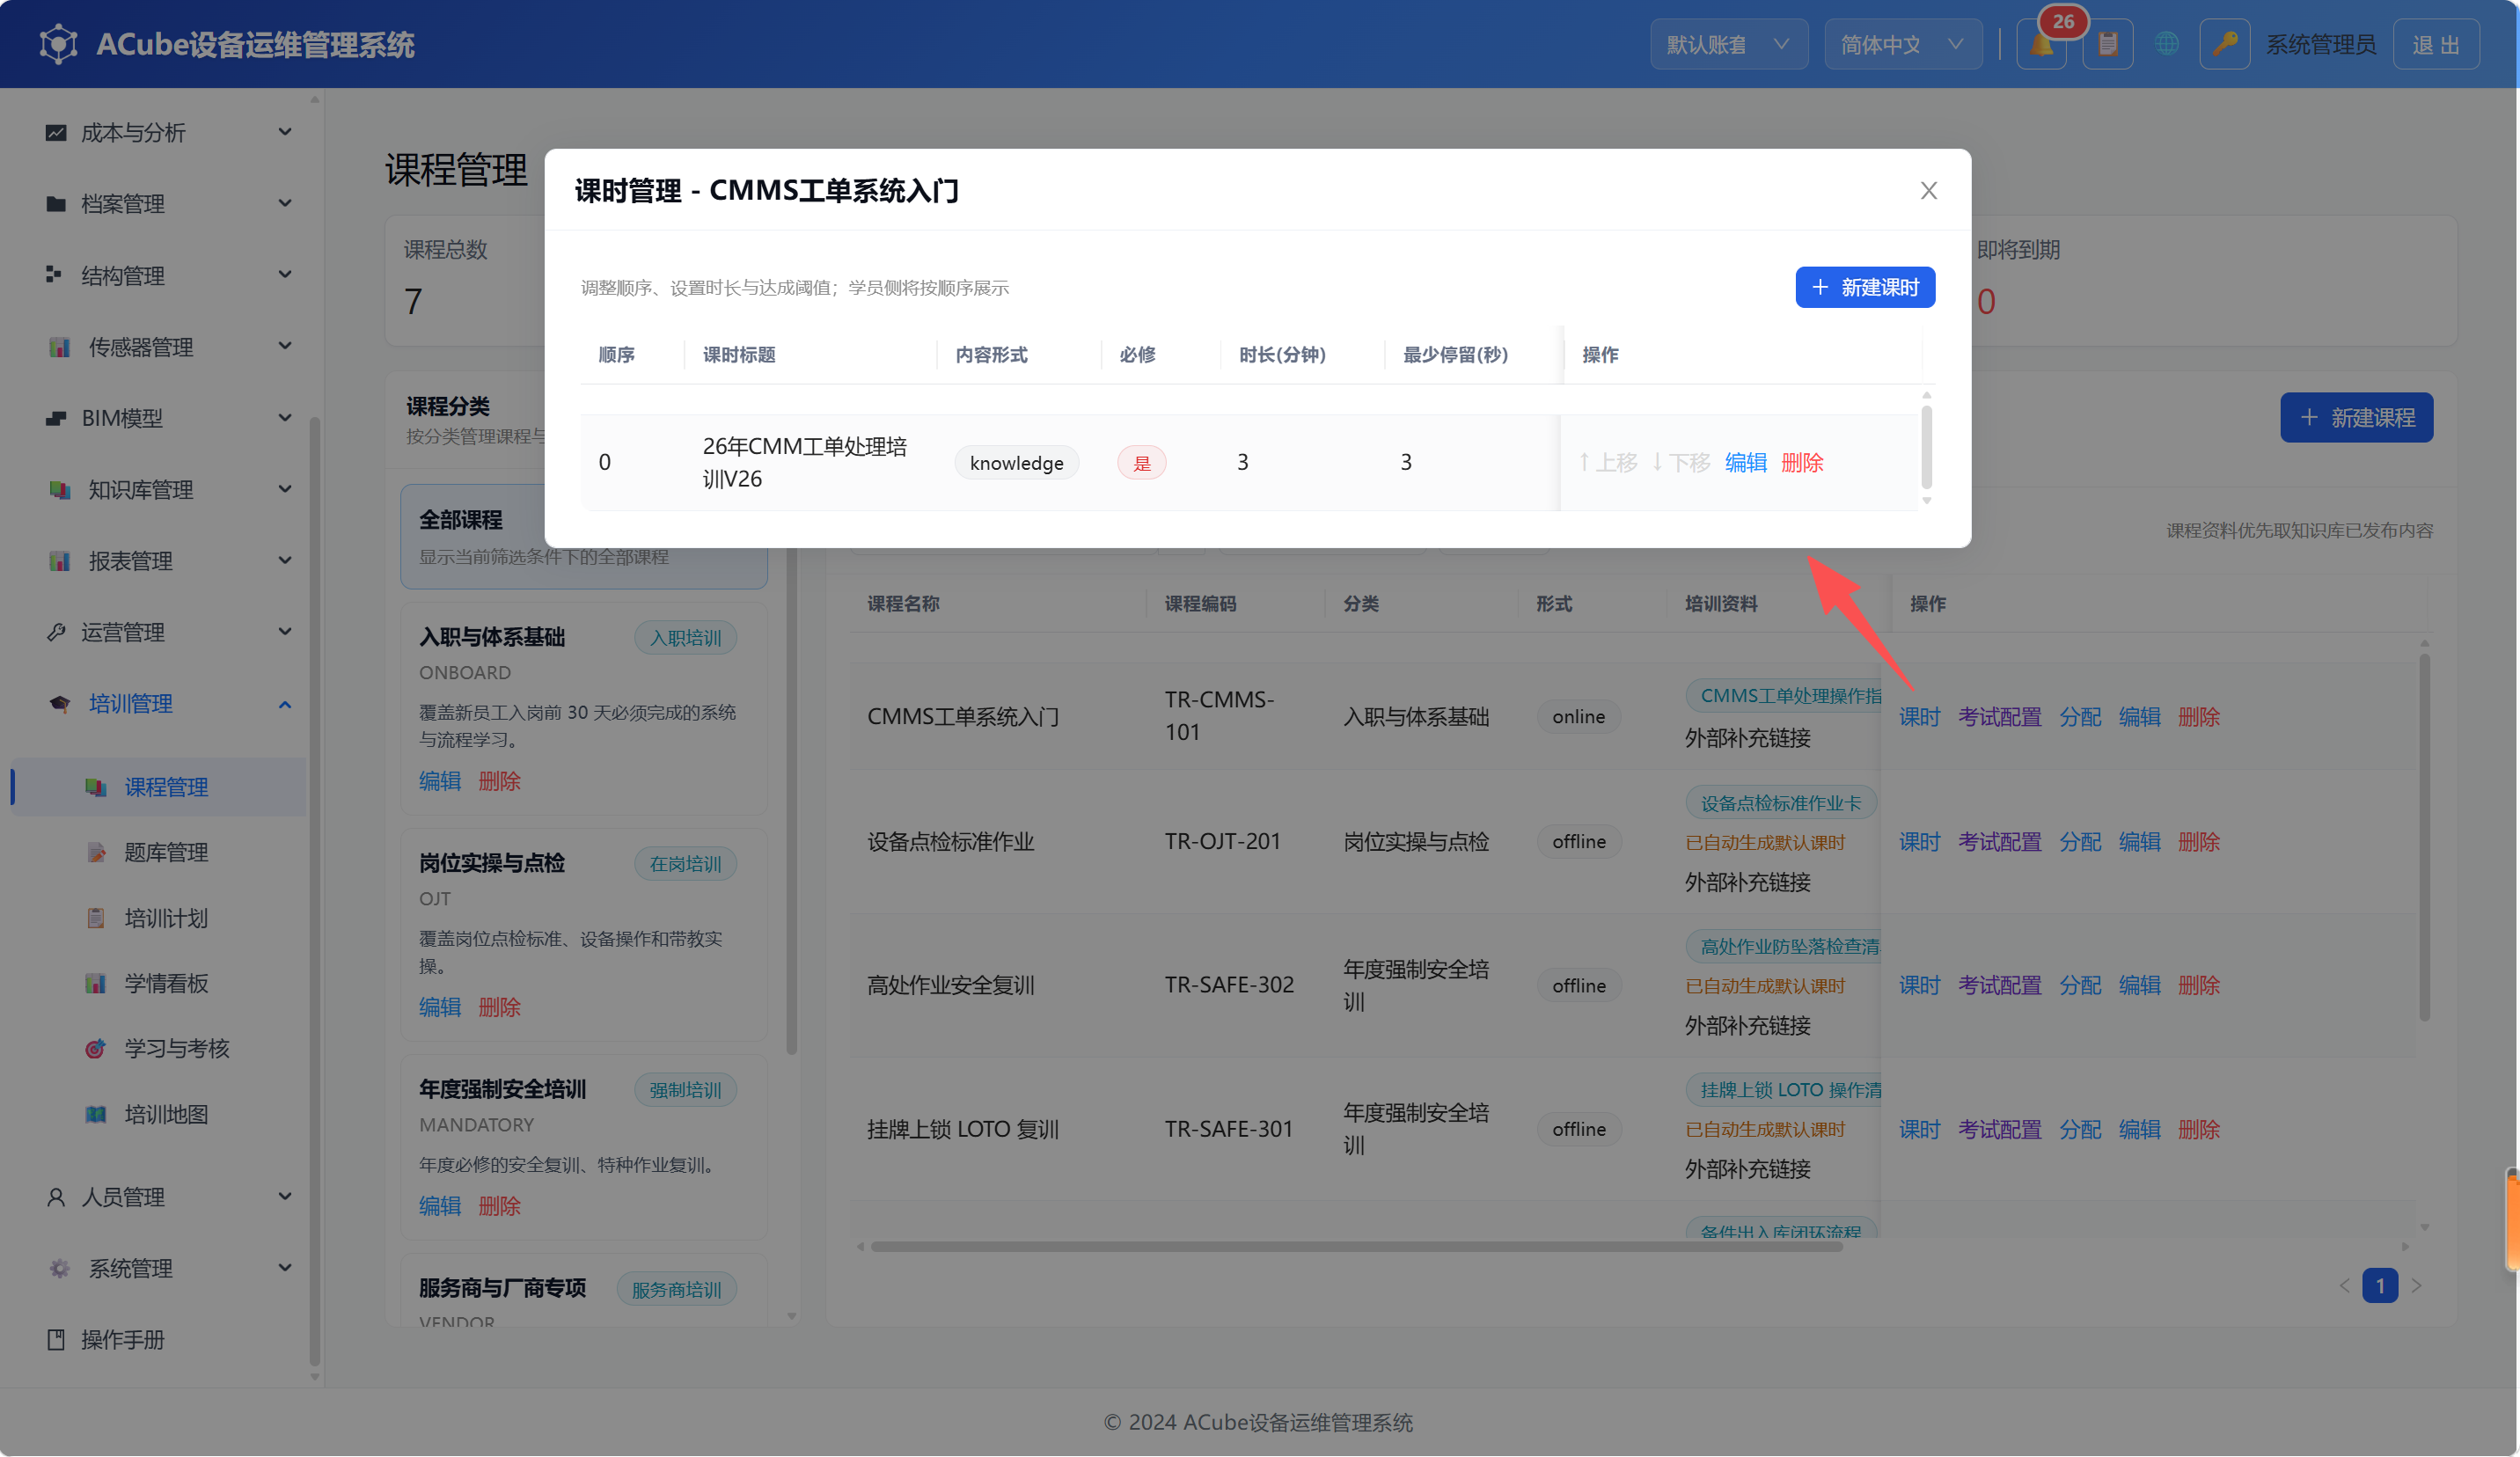Viewport: 2520px width, 1457px height.
Task: Select page 1 in pagination
Action: click(x=2380, y=1285)
